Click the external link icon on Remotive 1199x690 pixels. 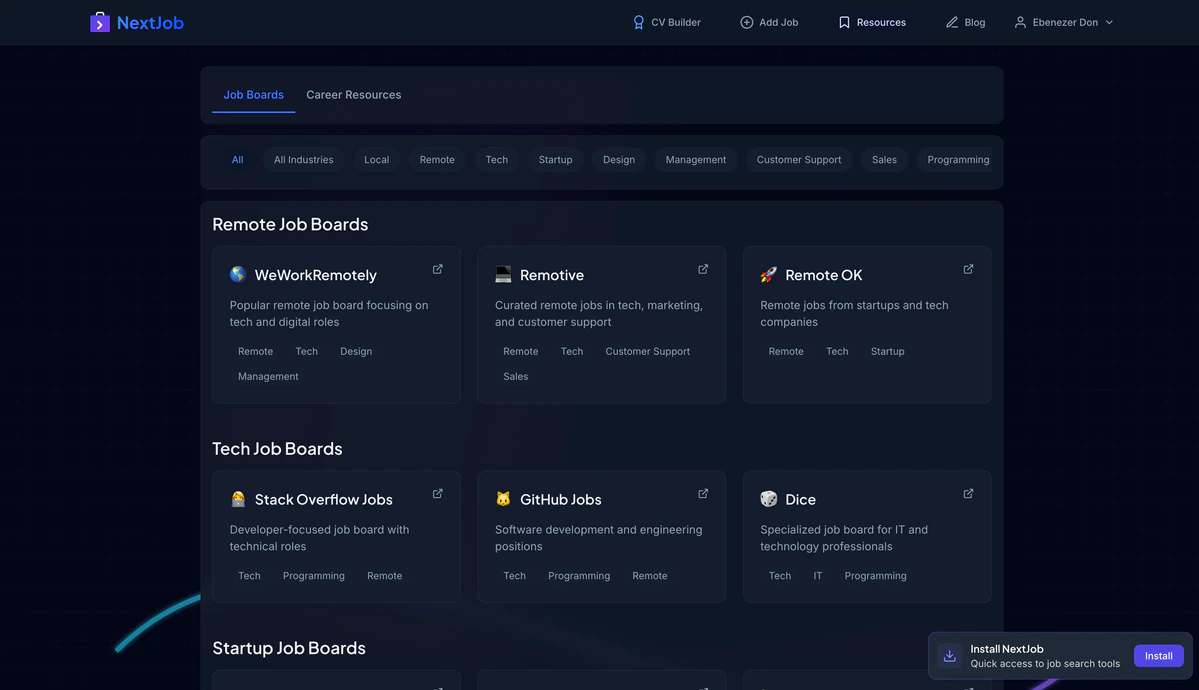pos(702,269)
